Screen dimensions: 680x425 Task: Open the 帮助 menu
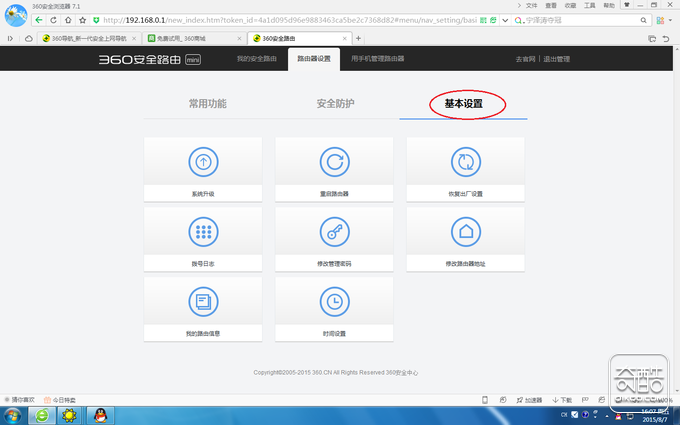609,6
